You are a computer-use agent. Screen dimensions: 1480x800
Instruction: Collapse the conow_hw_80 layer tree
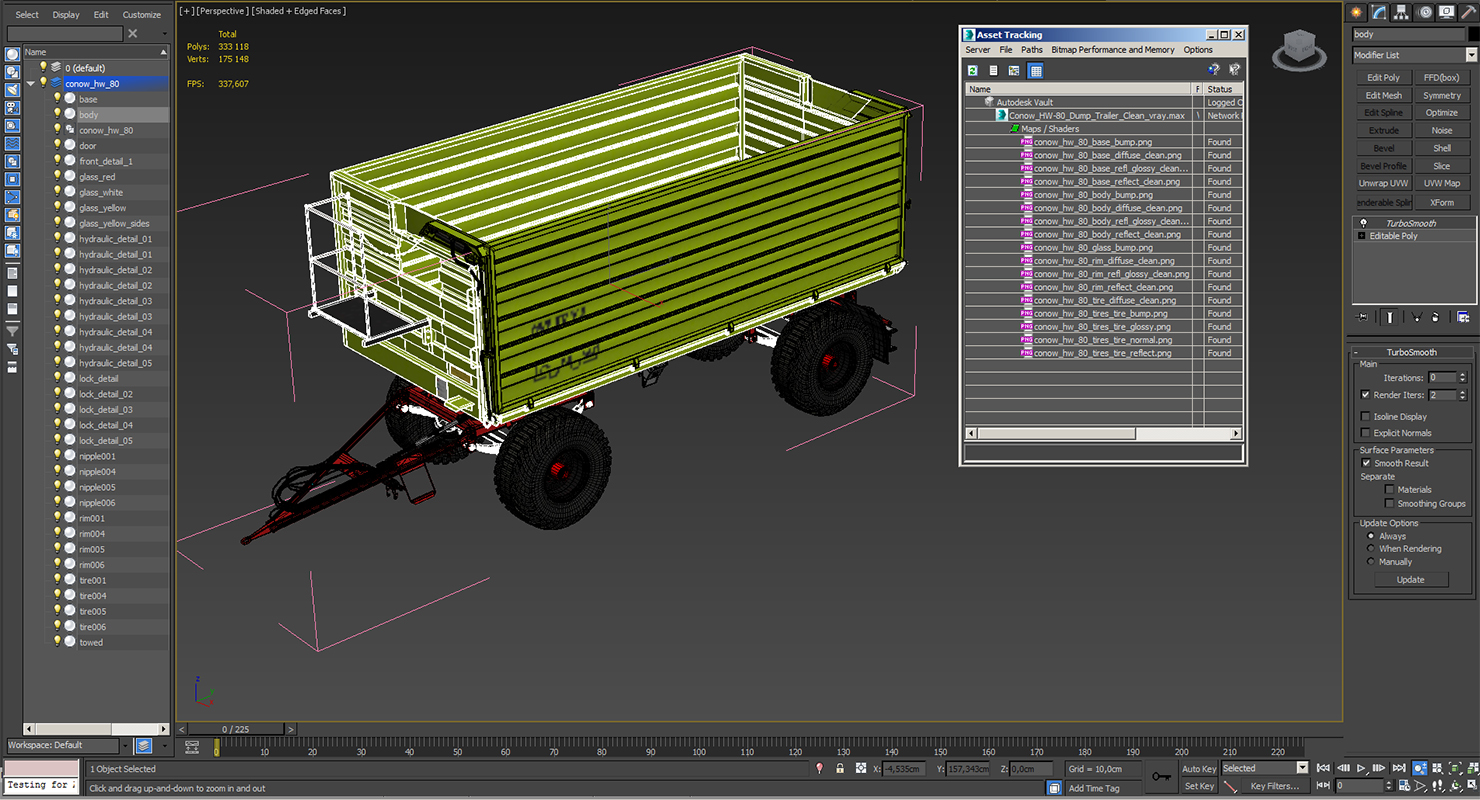pyautogui.click(x=30, y=83)
